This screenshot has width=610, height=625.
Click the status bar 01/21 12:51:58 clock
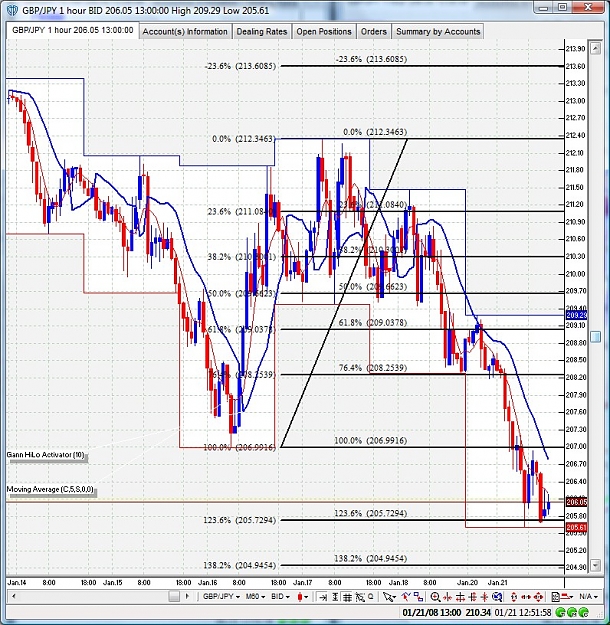coord(523,612)
